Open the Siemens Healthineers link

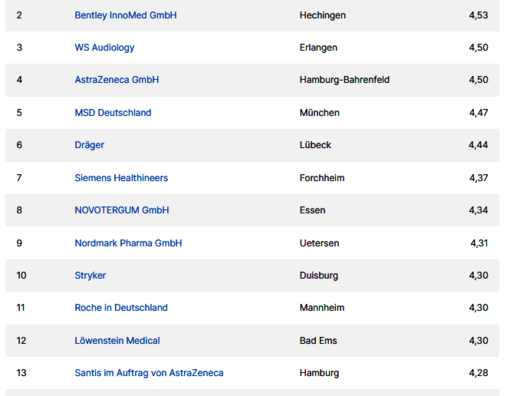pos(121,178)
